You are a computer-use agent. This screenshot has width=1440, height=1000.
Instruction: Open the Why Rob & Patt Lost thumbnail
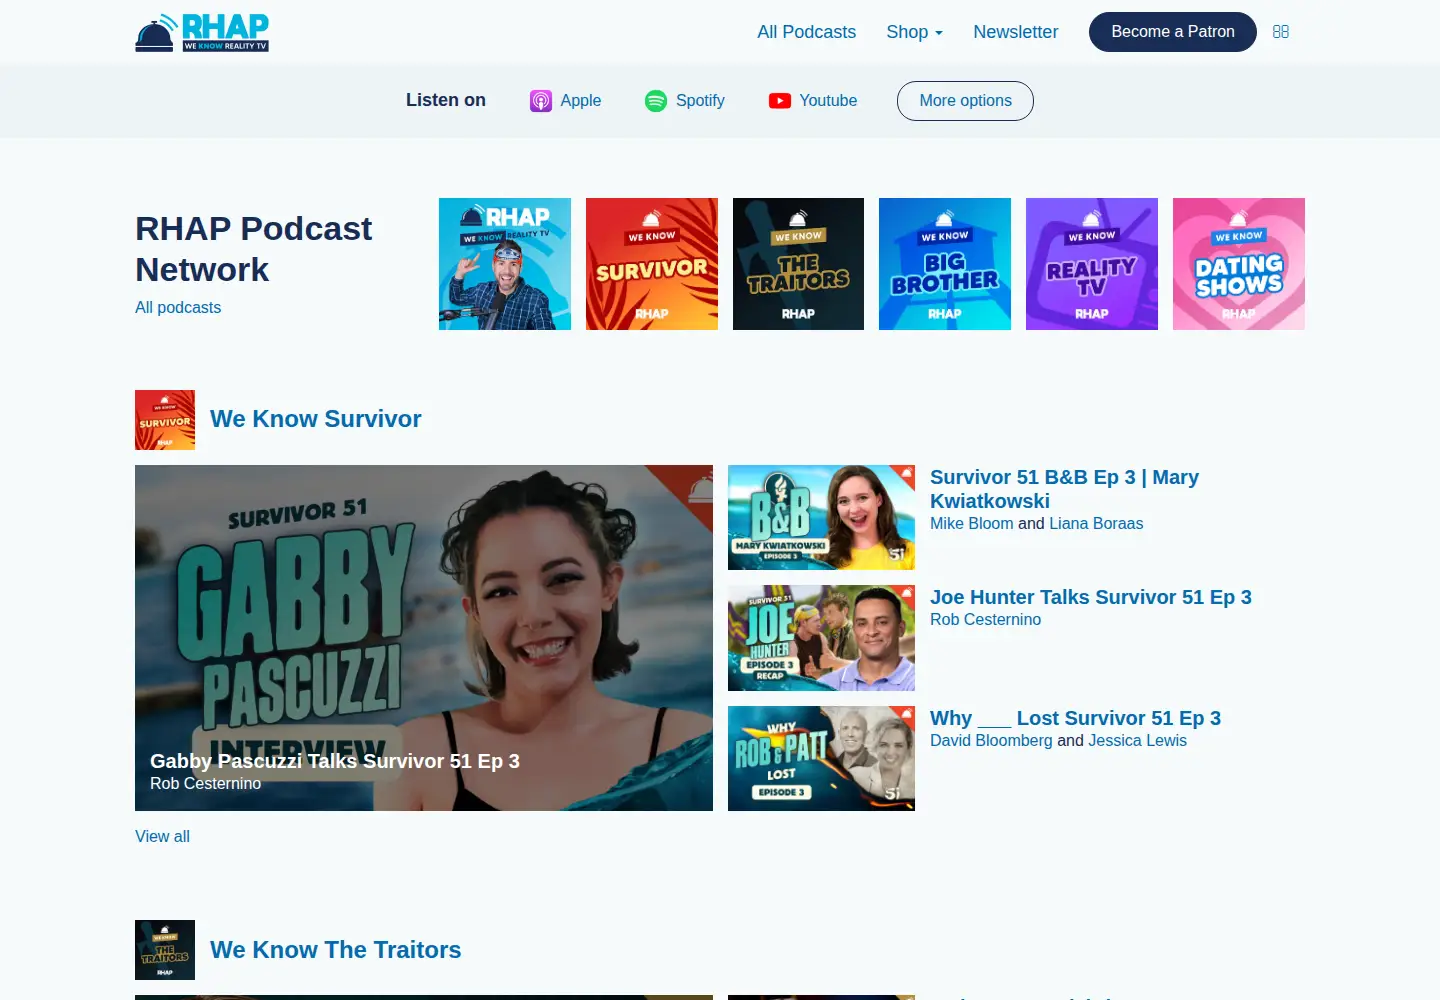821,758
